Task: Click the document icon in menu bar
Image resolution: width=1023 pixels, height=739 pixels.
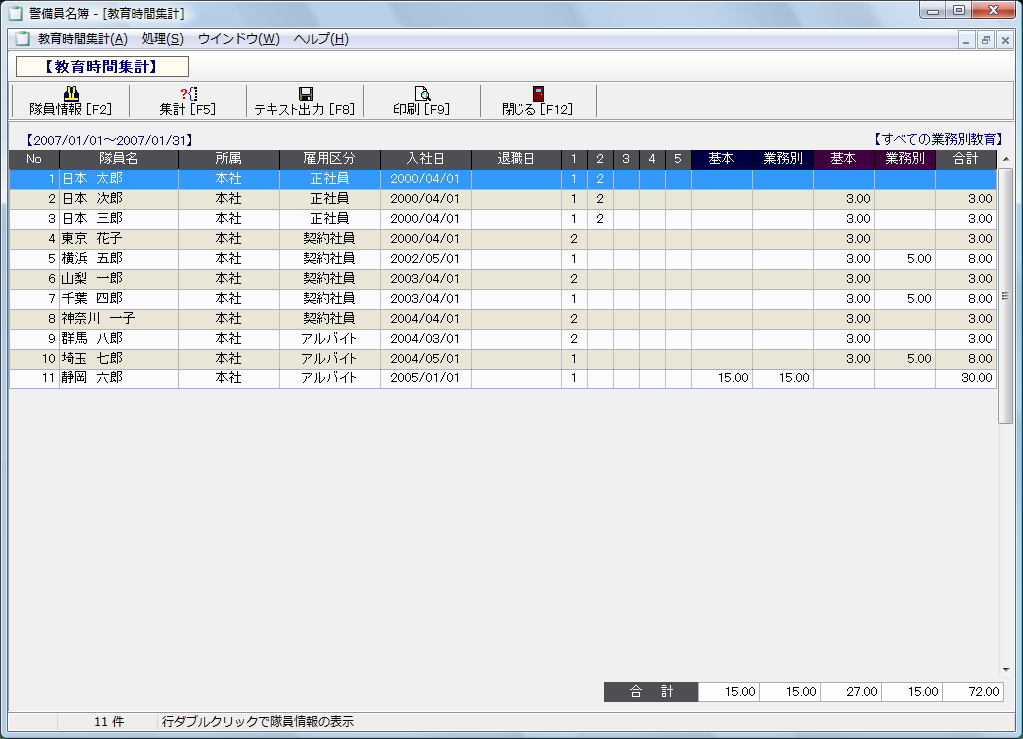Action: tap(22, 39)
